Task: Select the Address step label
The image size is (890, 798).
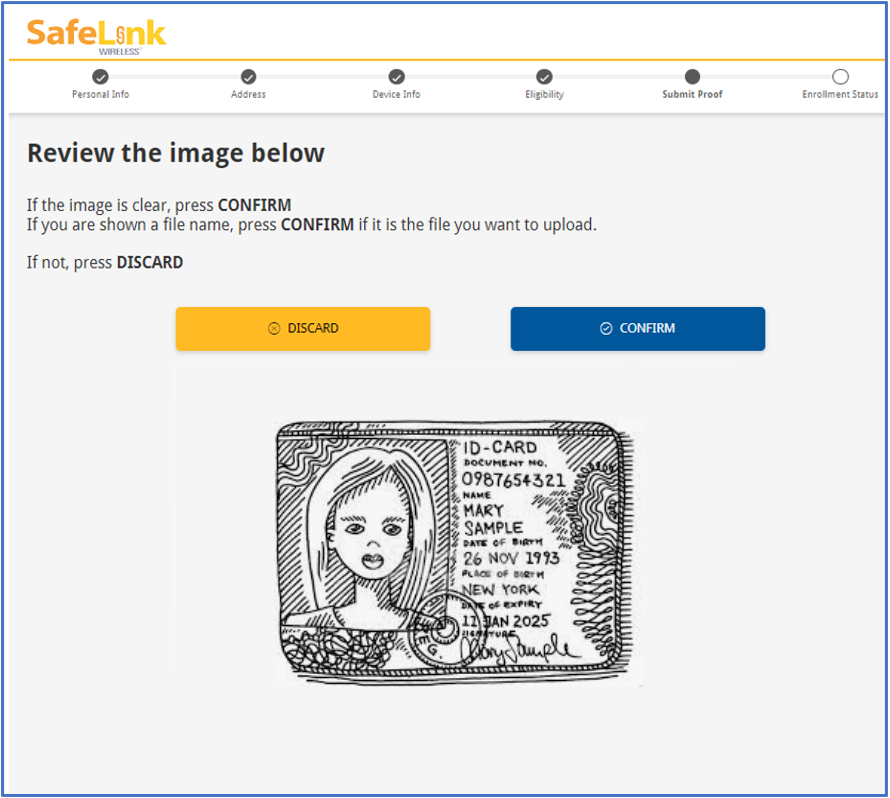Action: point(248,94)
